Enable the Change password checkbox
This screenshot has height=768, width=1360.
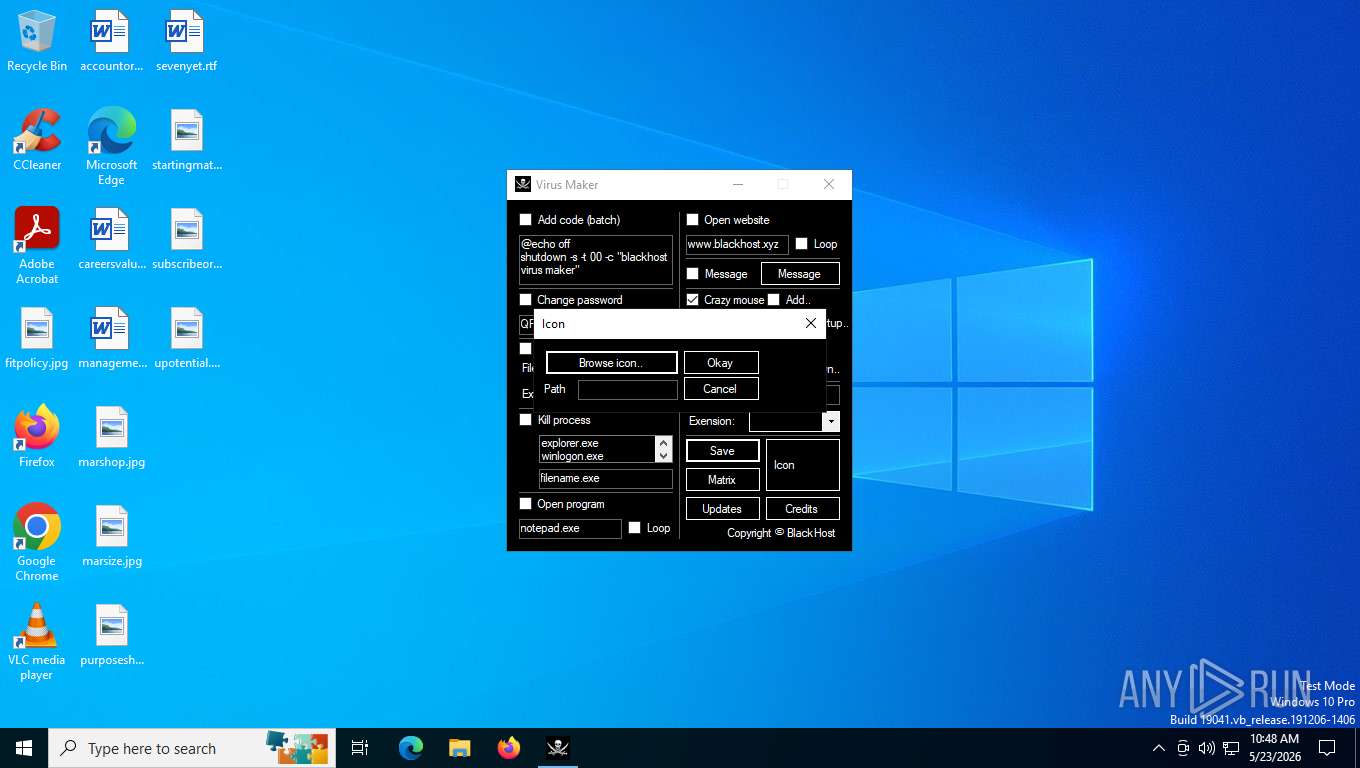526,300
